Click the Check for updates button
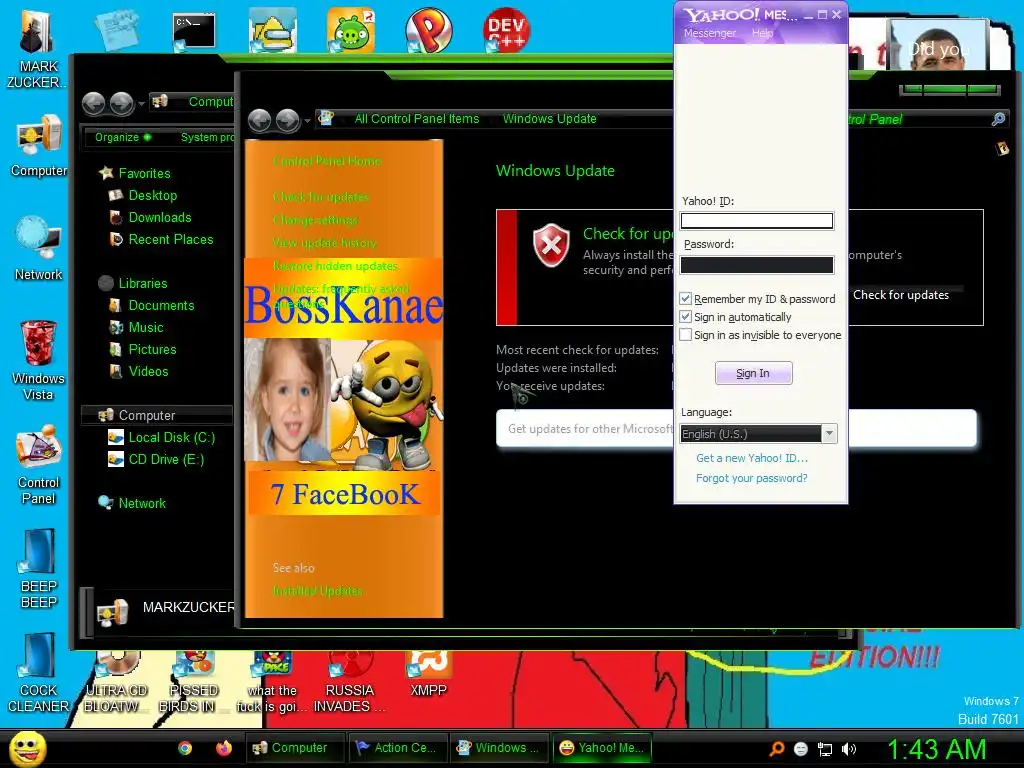Image resolution: width=1024 pixels, height=768 pixels. (x=901, y=295)
